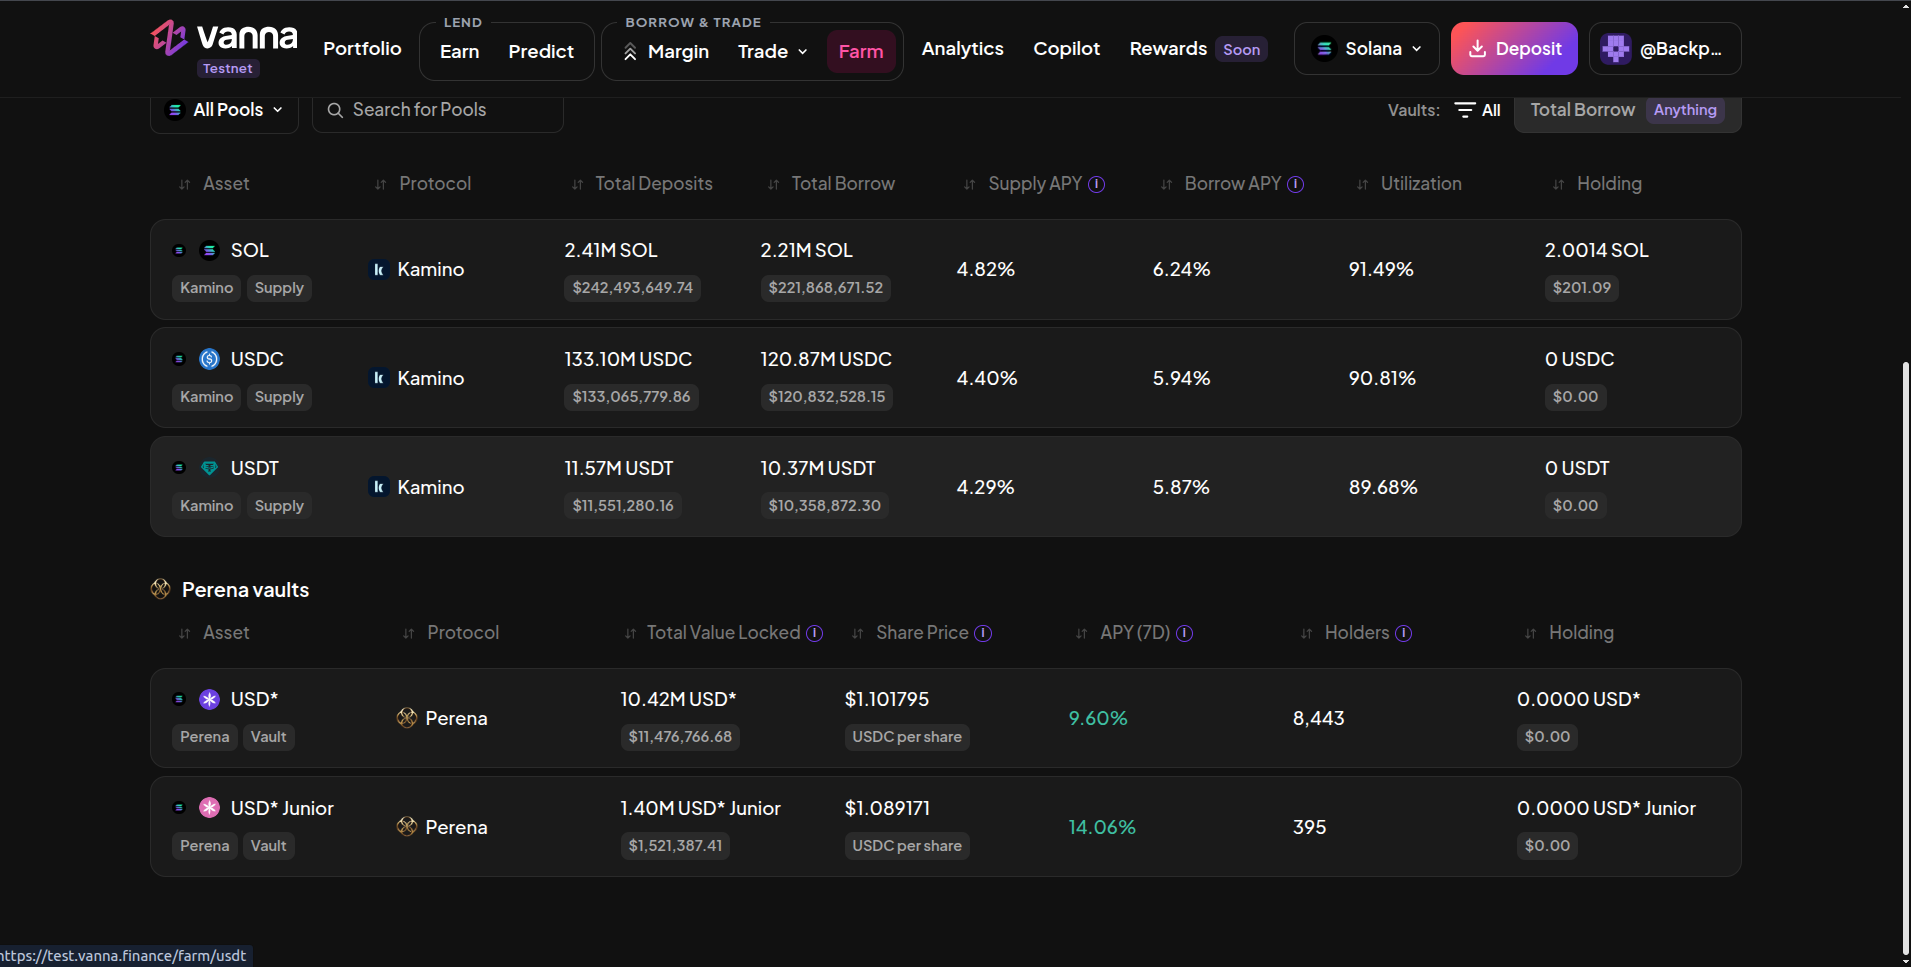Open the @Backp... account menu
This screenshot has height=967, width=1911.
[1664, 49]
